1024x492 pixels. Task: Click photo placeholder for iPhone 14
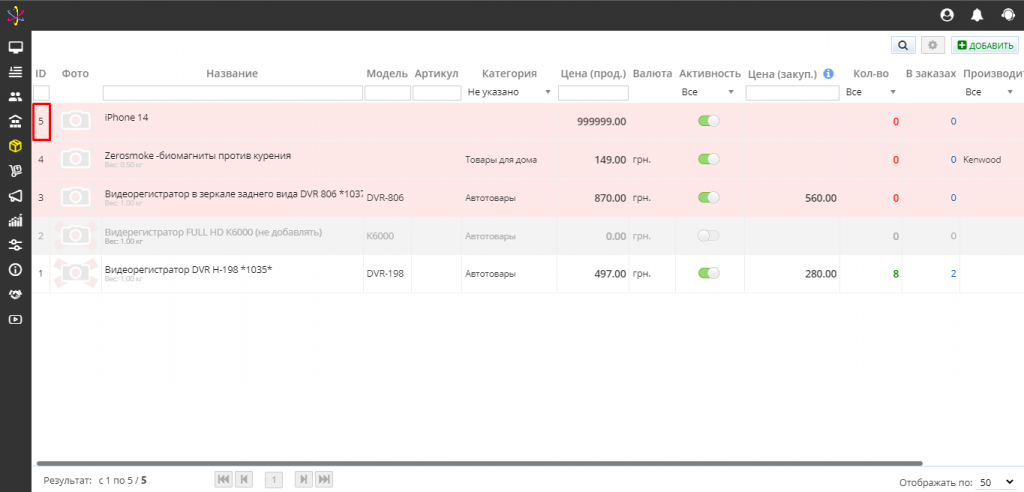click(76, 121)
